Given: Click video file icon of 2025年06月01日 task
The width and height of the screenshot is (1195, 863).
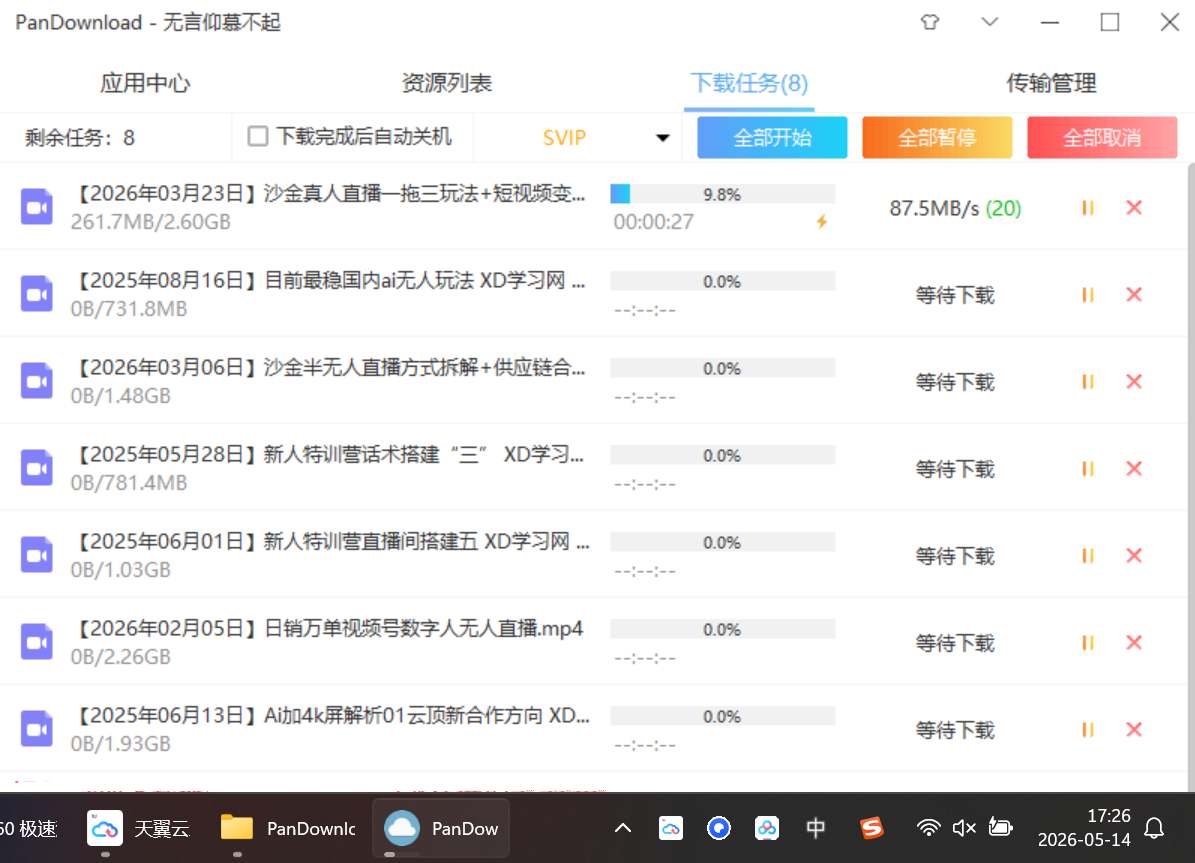Looking at the screenshot, I should (x=37, y=555).
